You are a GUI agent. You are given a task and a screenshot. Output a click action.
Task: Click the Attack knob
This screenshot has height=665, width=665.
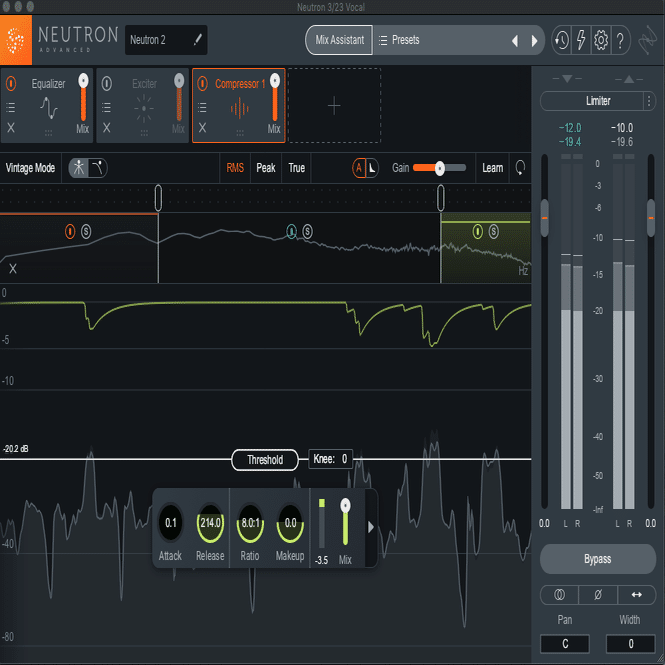pyautogui.click(x=170, y=523)
